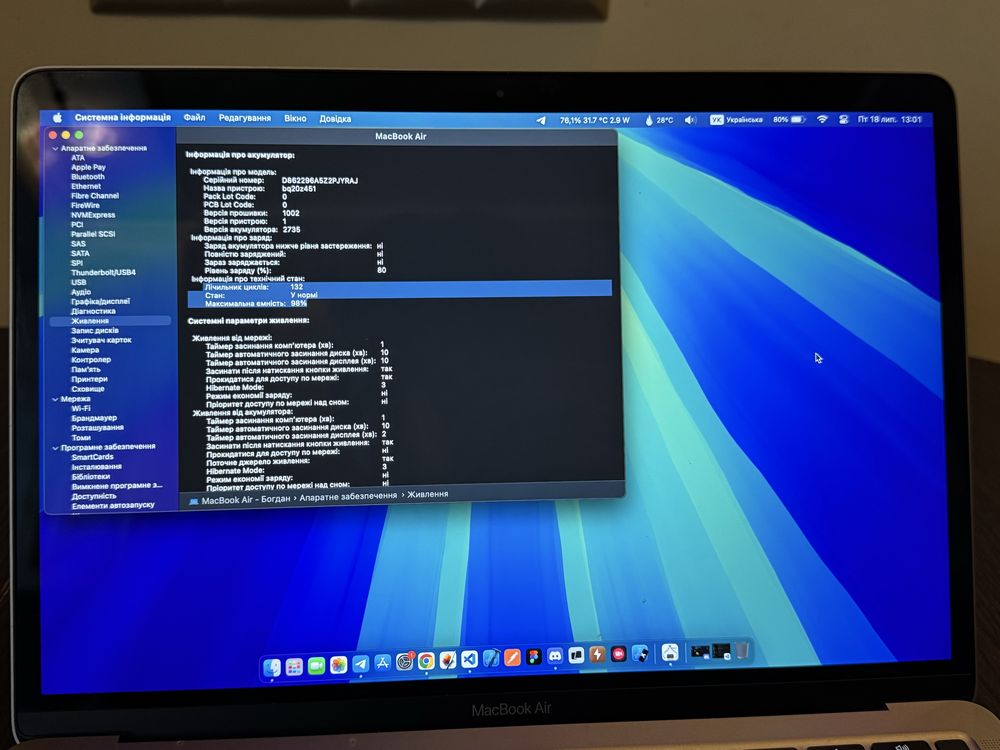Screen dimensions: 1000x750
Task: Open Launchpad in the dock
Action: (294, 666)
